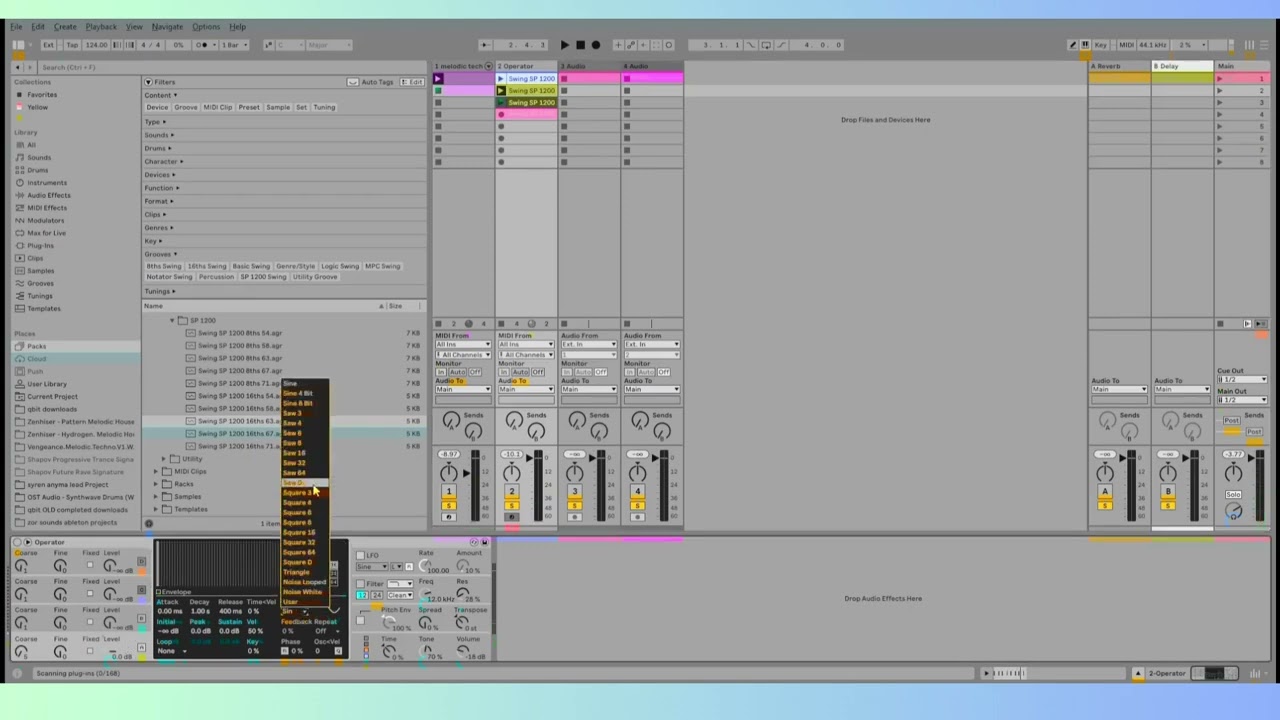
Task: Open the Navigate menu
Action: point(167,27)
